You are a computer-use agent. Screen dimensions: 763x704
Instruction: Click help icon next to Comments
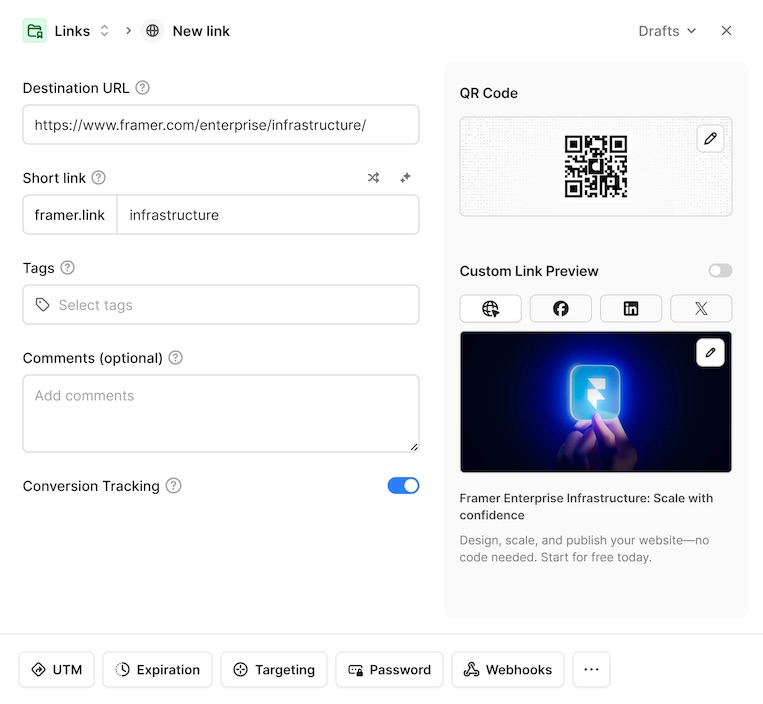pyautogui.click(x=176, y=358)
